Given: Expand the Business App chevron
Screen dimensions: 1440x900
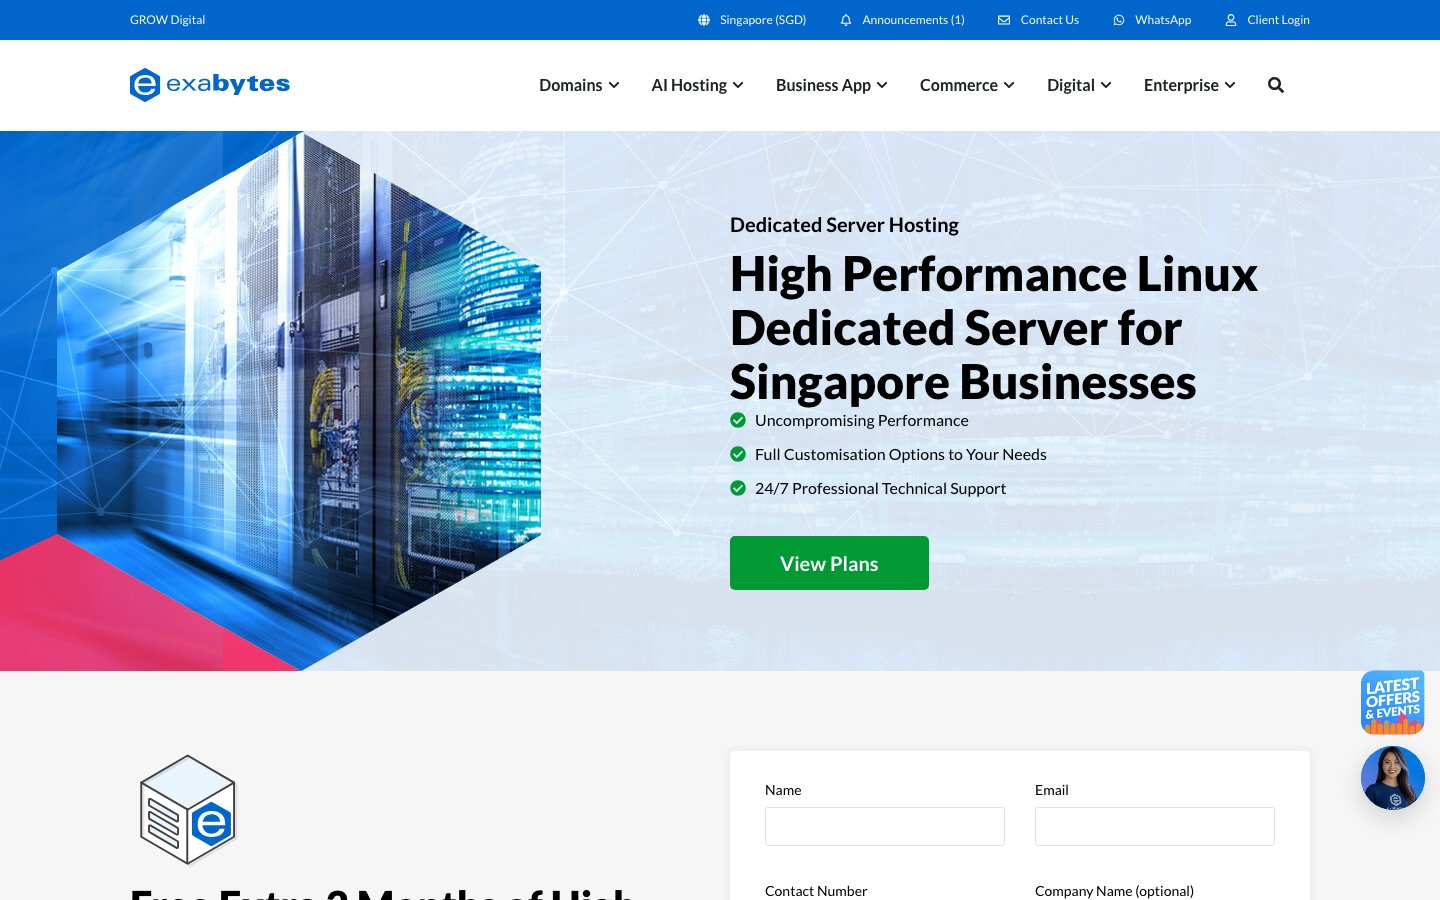Looking at the screenshot, I should (x=882, y=85).
